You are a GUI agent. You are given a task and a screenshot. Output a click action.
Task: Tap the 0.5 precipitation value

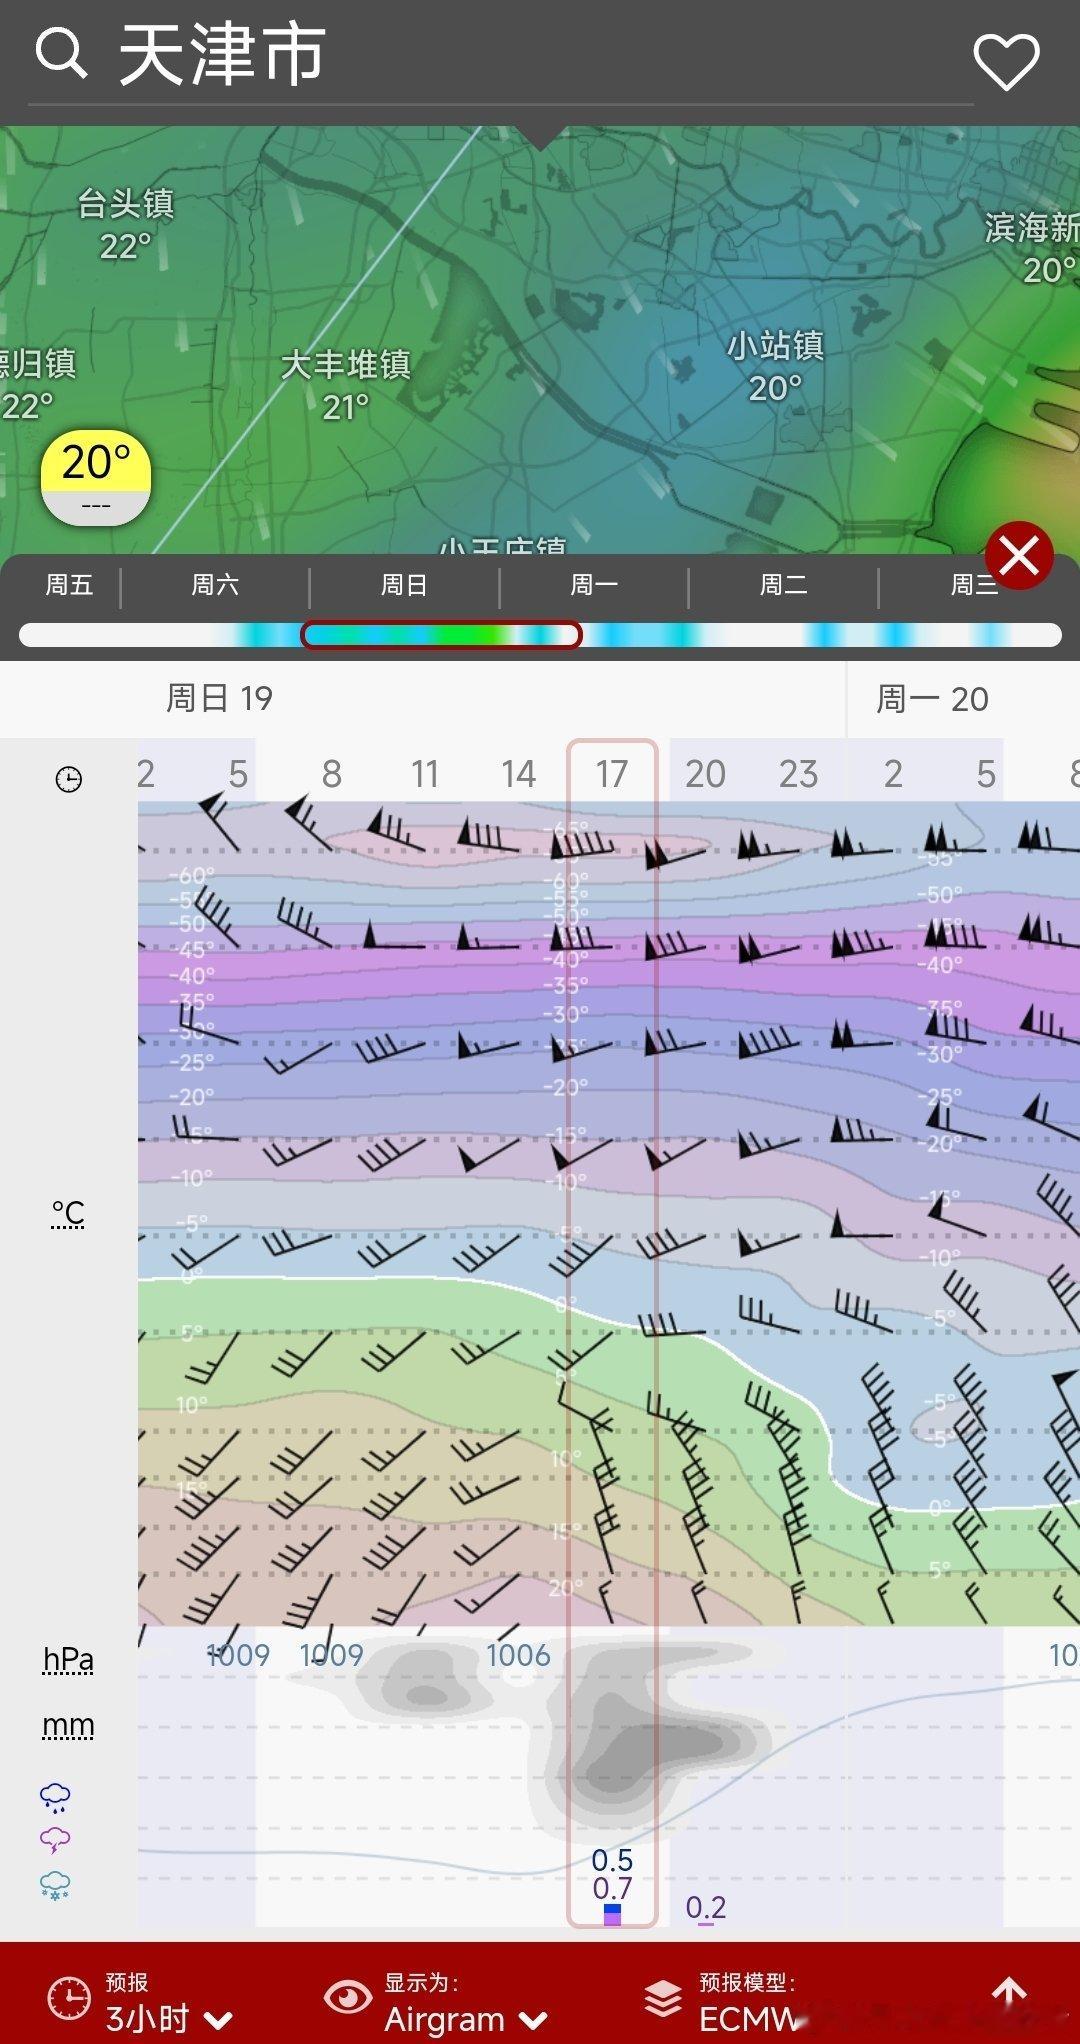(612, 1860)
